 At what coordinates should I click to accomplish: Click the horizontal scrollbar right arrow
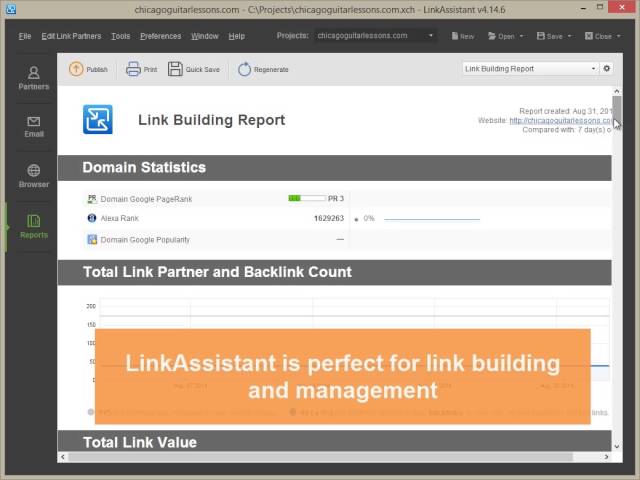coord(607,457)
